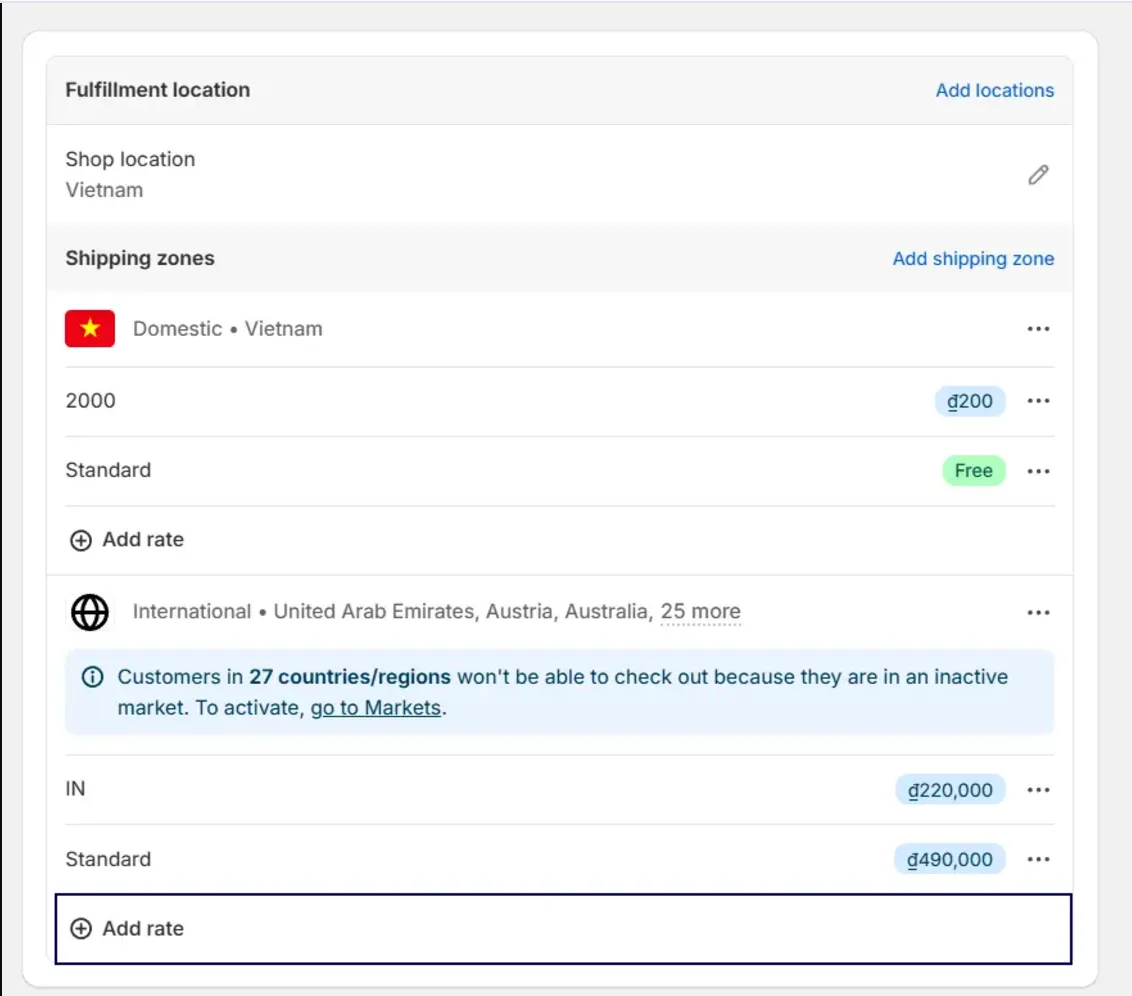The image size is (1132, 996).
Task: Select the 2000 rate name
Action: [90, 401]
